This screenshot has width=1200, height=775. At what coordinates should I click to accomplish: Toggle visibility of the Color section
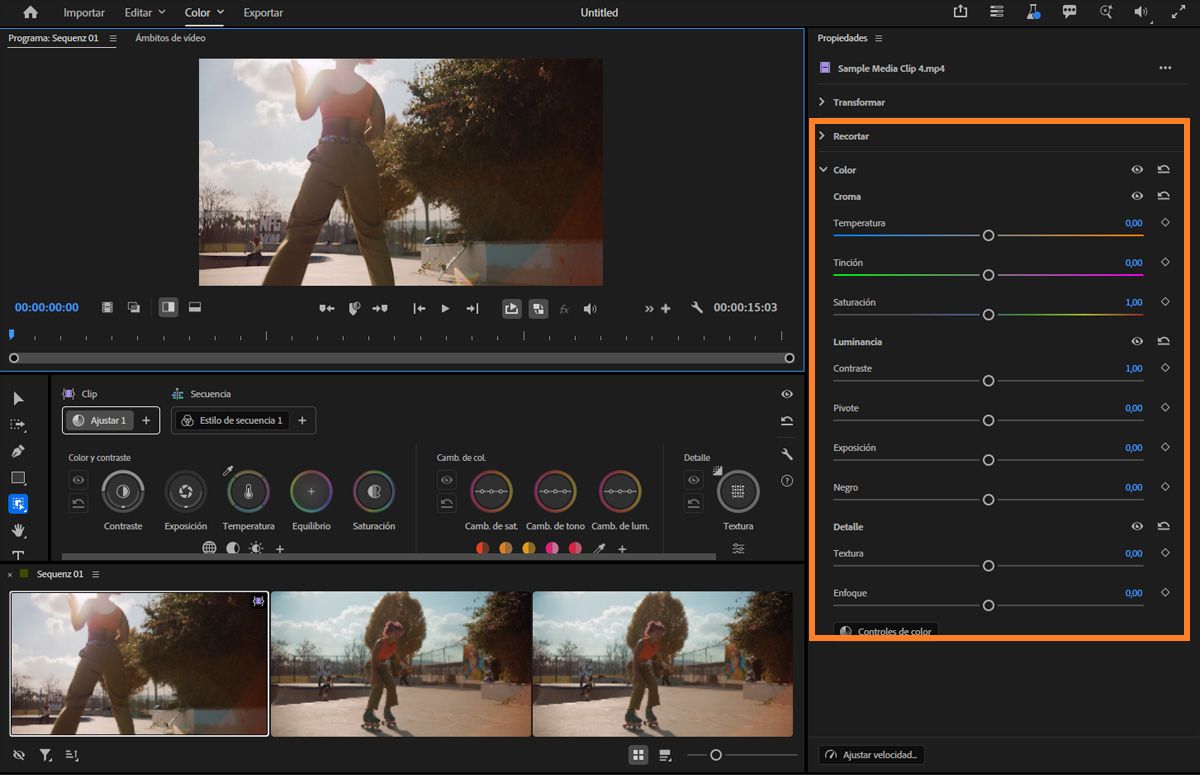point(1137,170)
